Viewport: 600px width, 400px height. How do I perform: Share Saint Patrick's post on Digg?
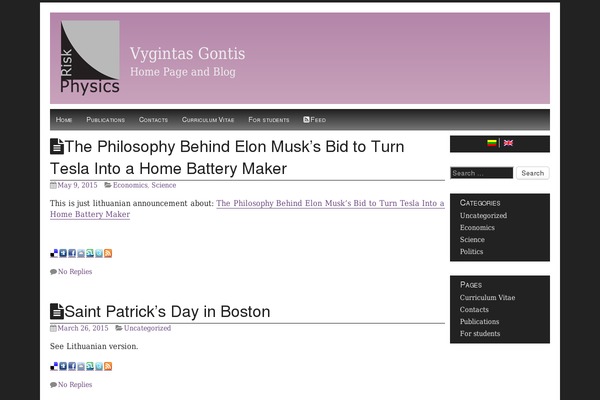(63, 366)
